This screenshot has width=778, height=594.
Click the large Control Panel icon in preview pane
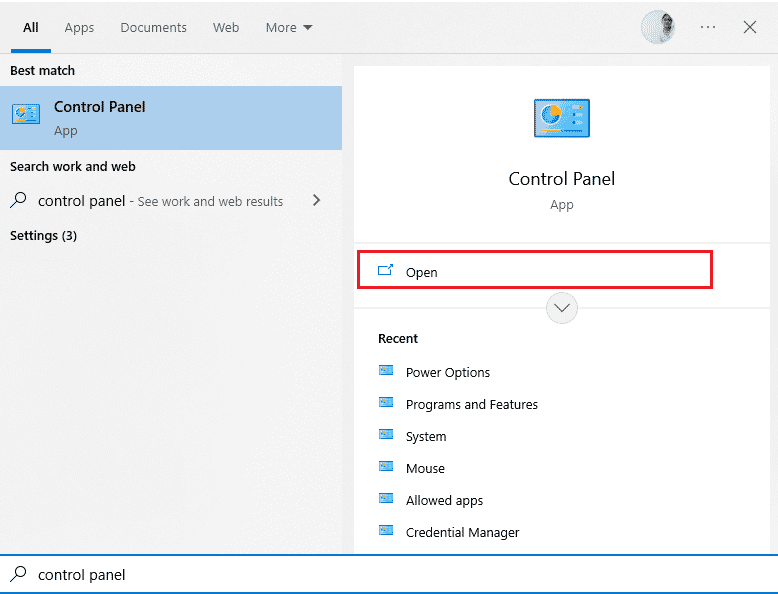click(x=562, y=118)
